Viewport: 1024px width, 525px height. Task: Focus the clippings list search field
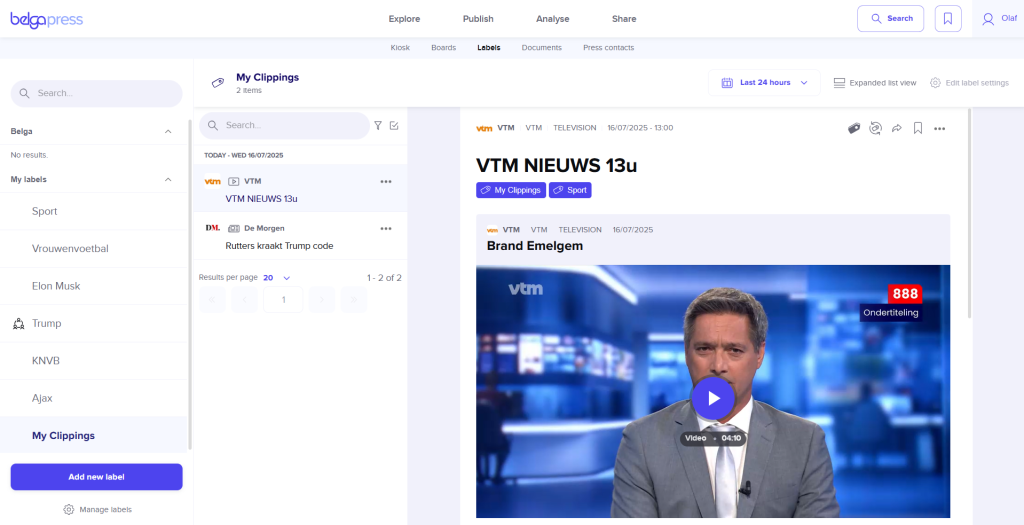click(284, 125)
